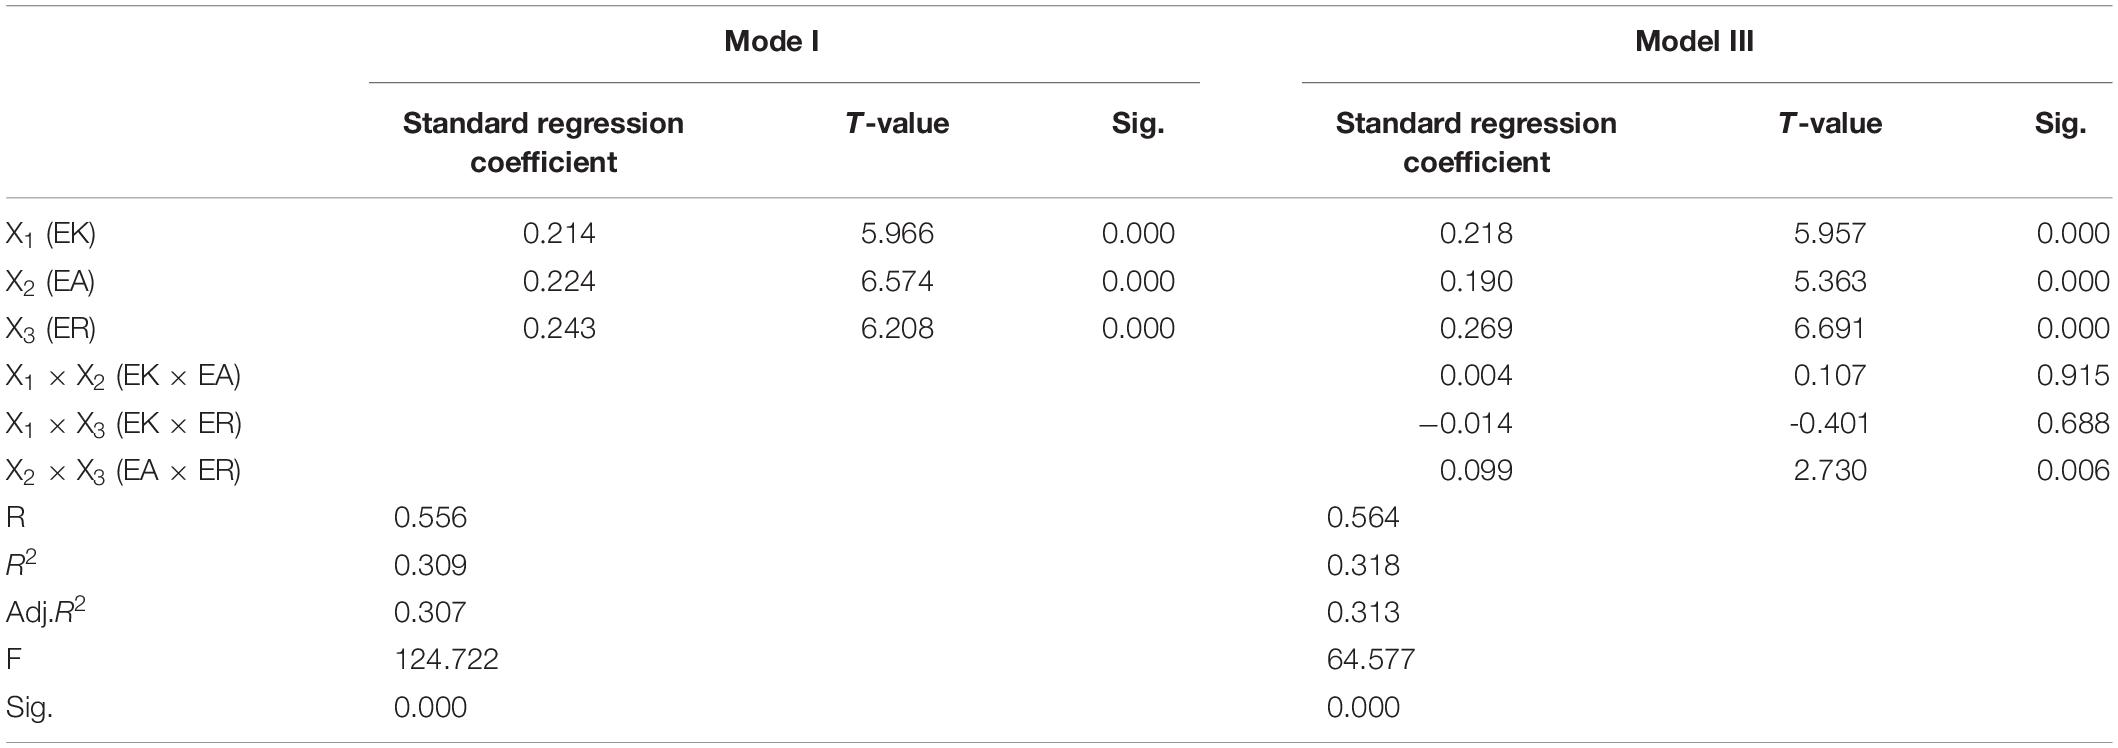
Task: Click Mode I T-value 5.966 cell
Action: 897,234
